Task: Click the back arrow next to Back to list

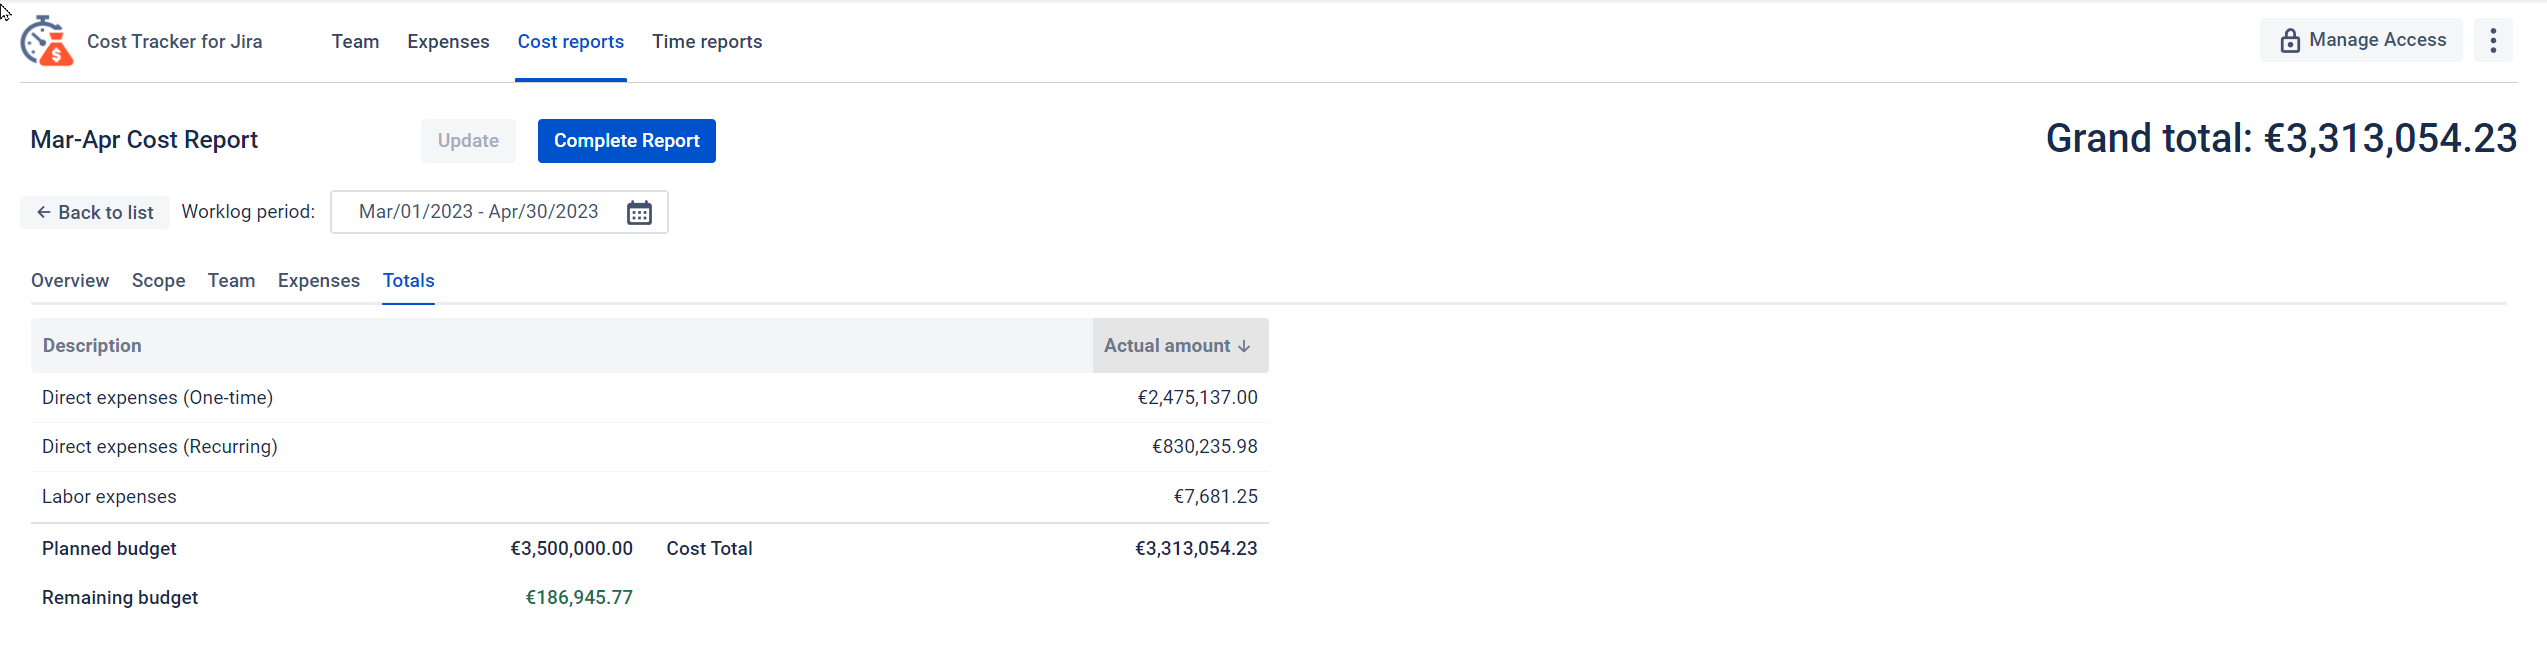Action: (x=44, y=212)
